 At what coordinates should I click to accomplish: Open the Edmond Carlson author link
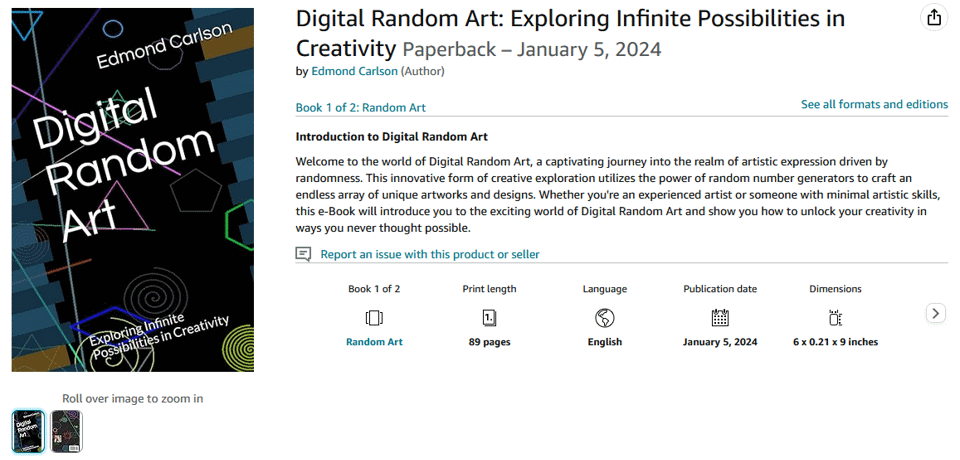[x=354, y=71]
